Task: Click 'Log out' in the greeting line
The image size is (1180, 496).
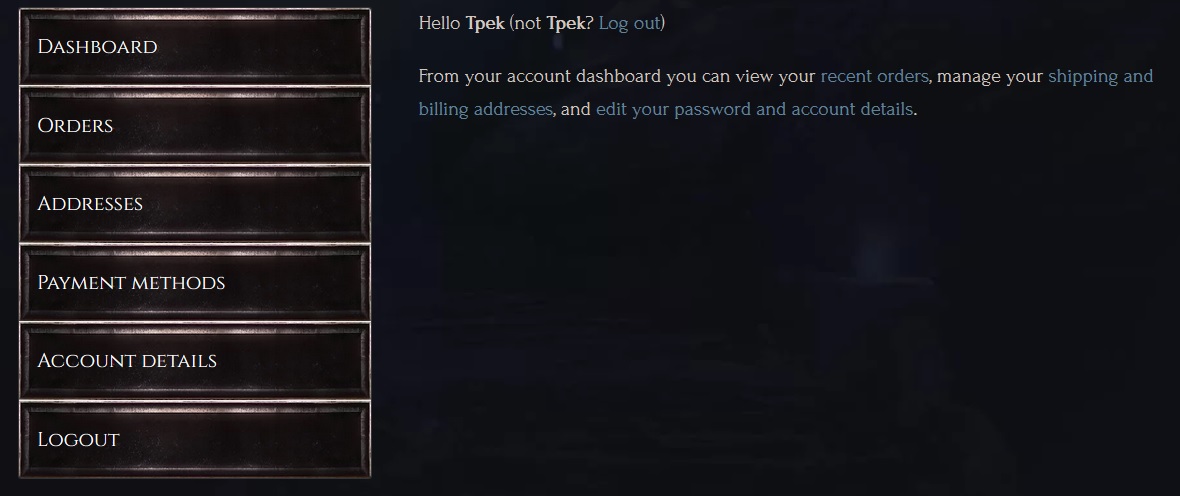Action: tap(629, 23)
